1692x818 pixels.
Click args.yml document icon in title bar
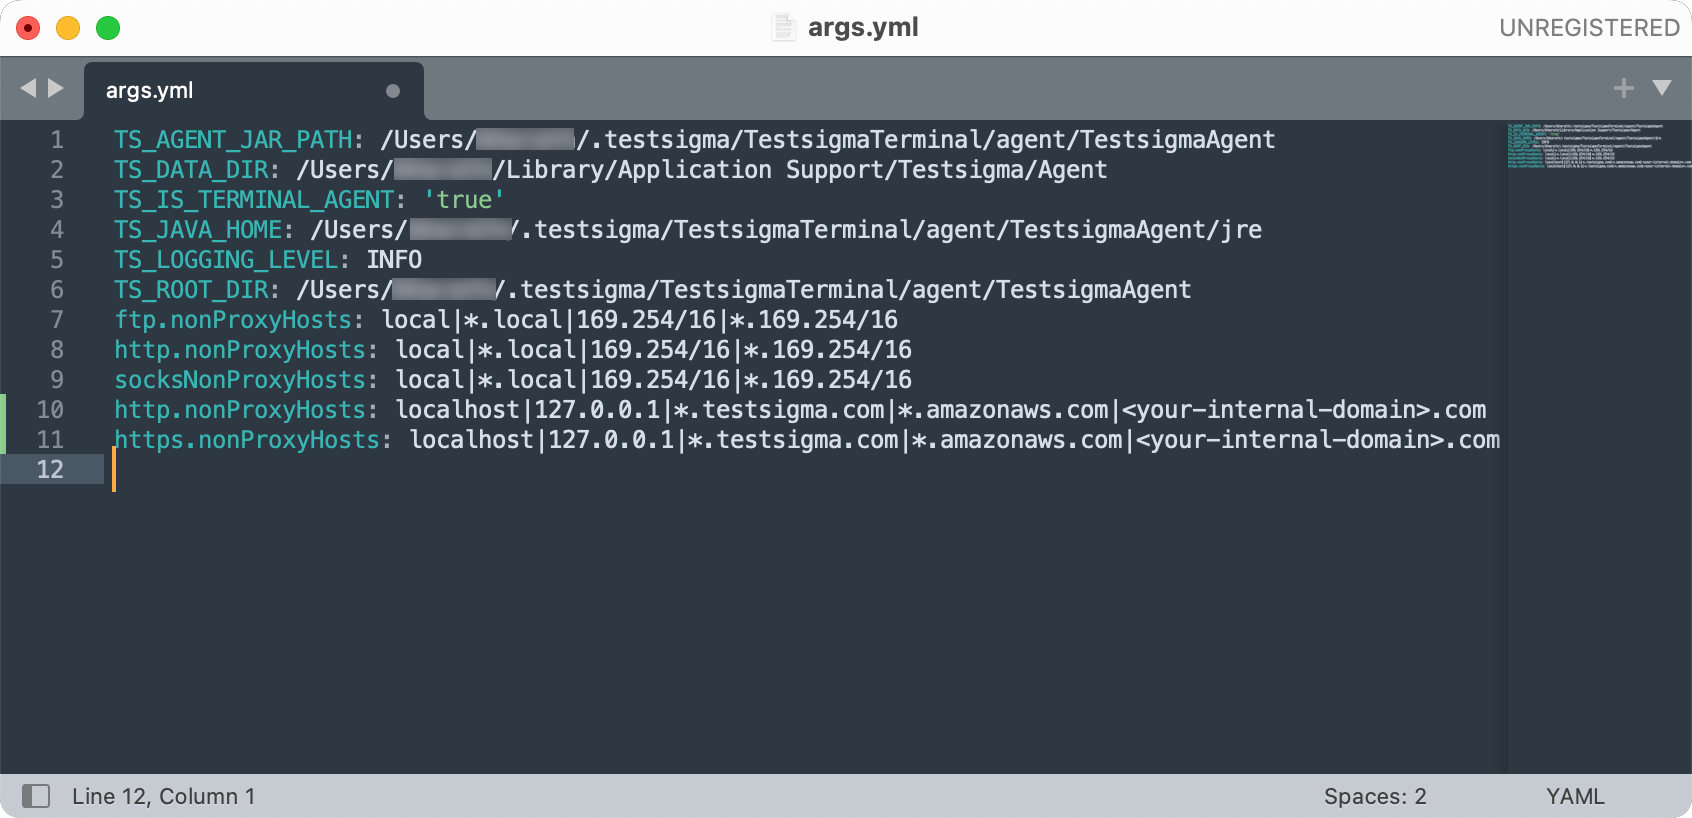(x=784, y=27)
